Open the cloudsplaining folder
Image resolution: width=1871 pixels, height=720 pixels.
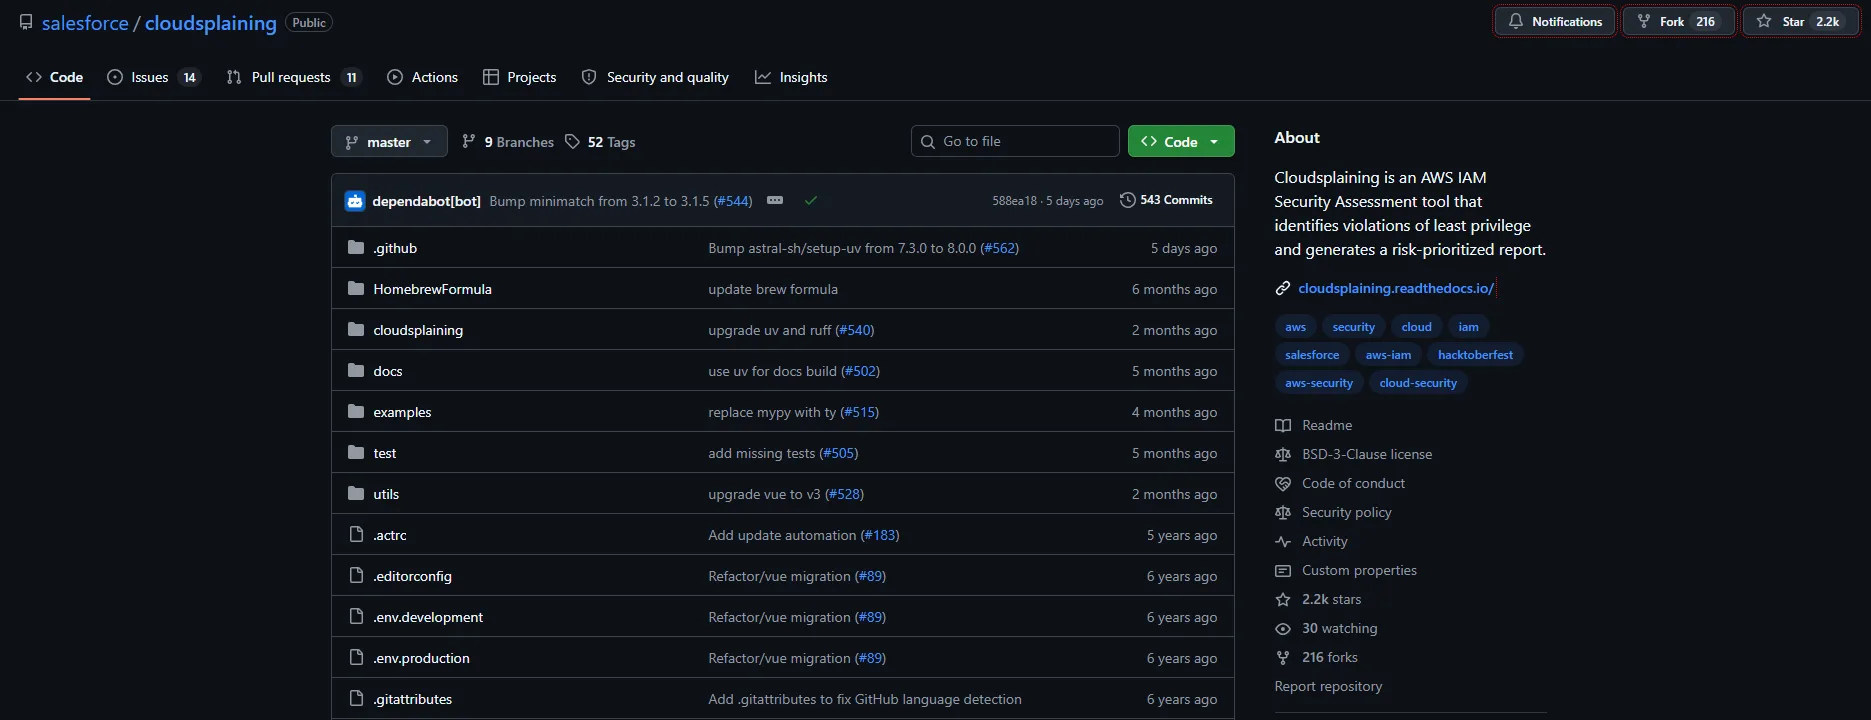pos(418,330)
